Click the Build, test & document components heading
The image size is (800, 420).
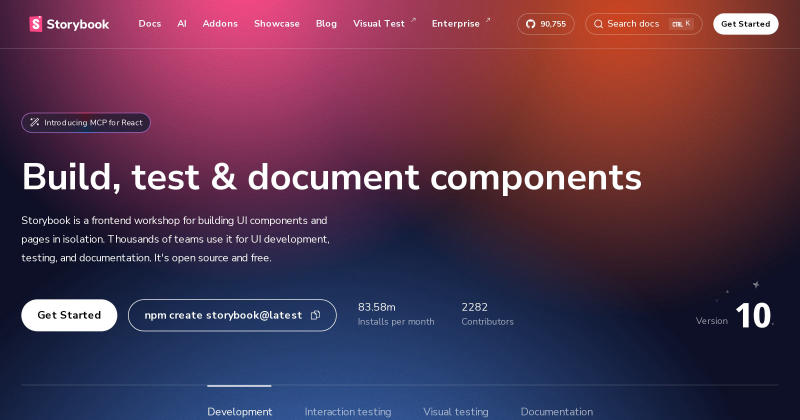[332, 177]
